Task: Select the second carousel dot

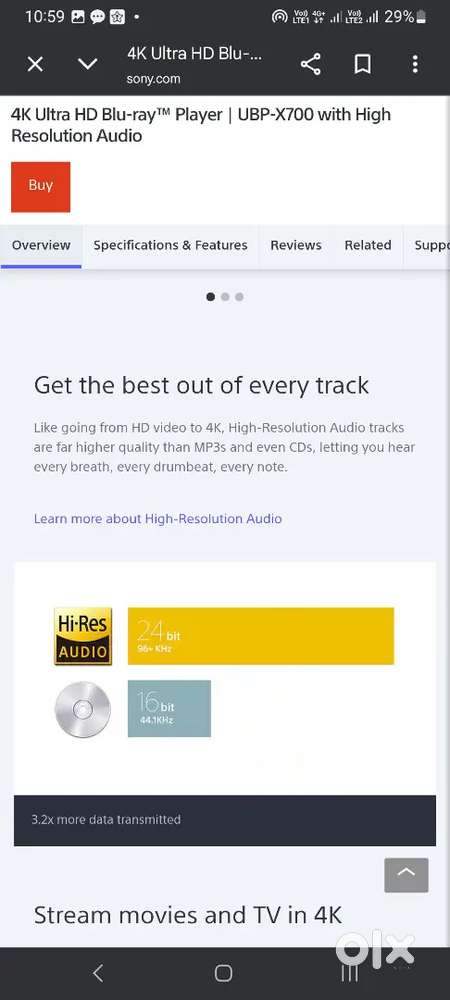Action: pyautogui.click(x=225, y=297)
